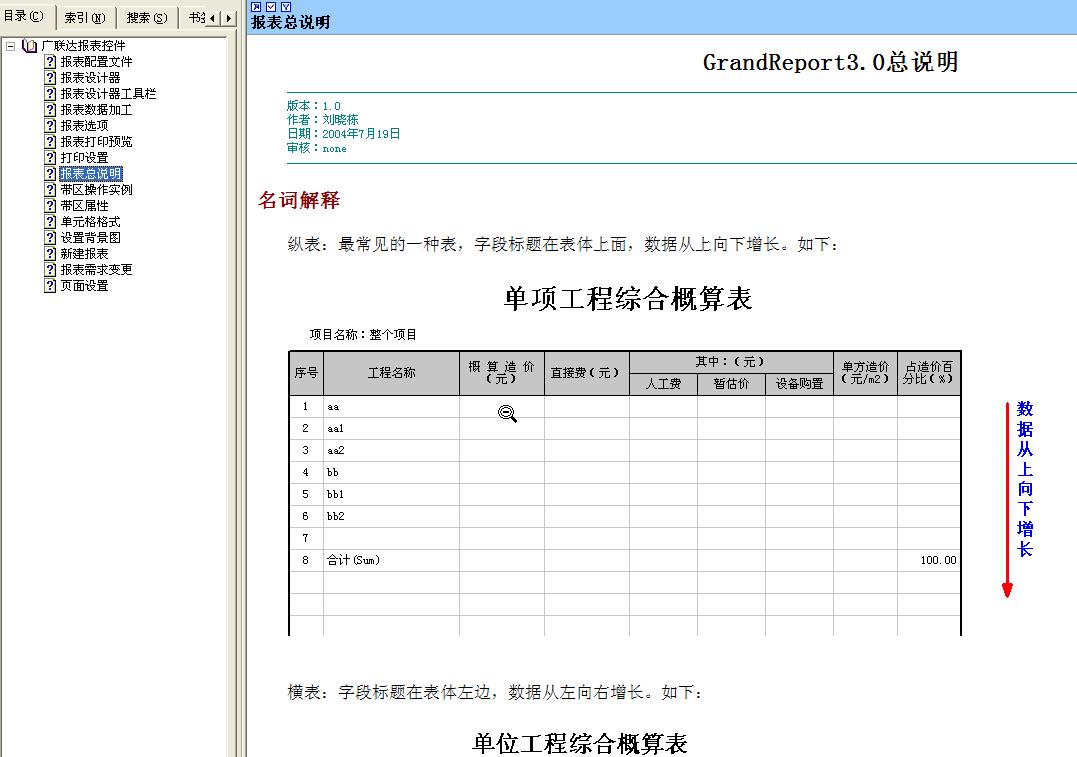Click the blue Y icon above the header

coord(286,7)
